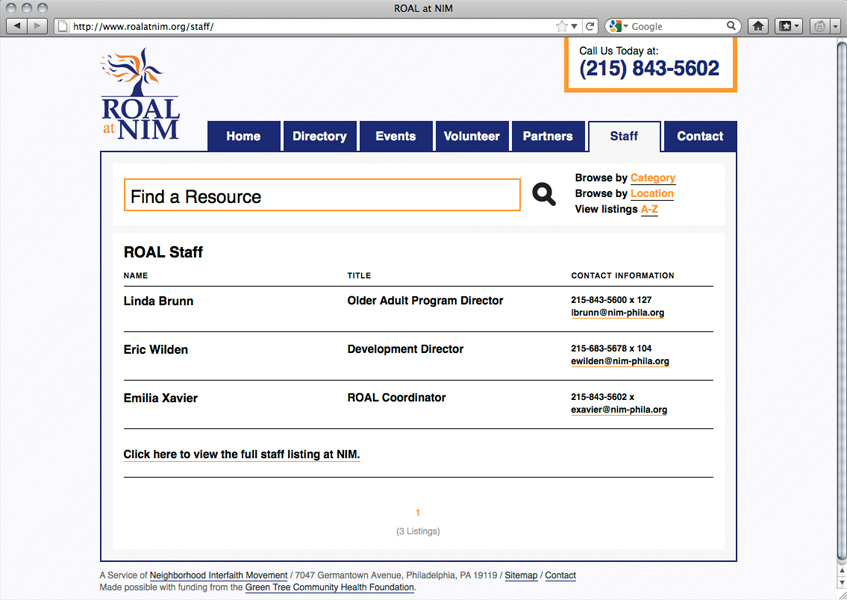Click the title ROAL Coordinator
The image size is (847, 600).
tap(396, 397)
